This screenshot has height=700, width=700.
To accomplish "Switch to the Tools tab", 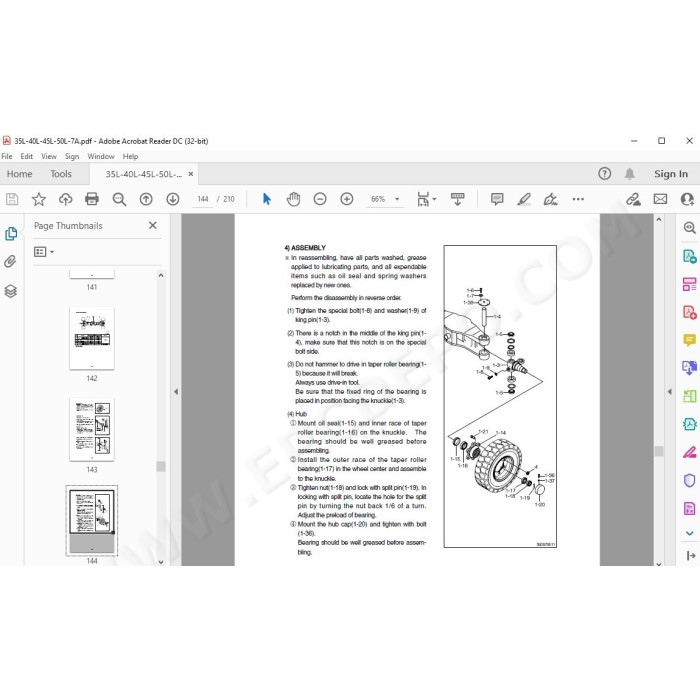I will point(61,174).
